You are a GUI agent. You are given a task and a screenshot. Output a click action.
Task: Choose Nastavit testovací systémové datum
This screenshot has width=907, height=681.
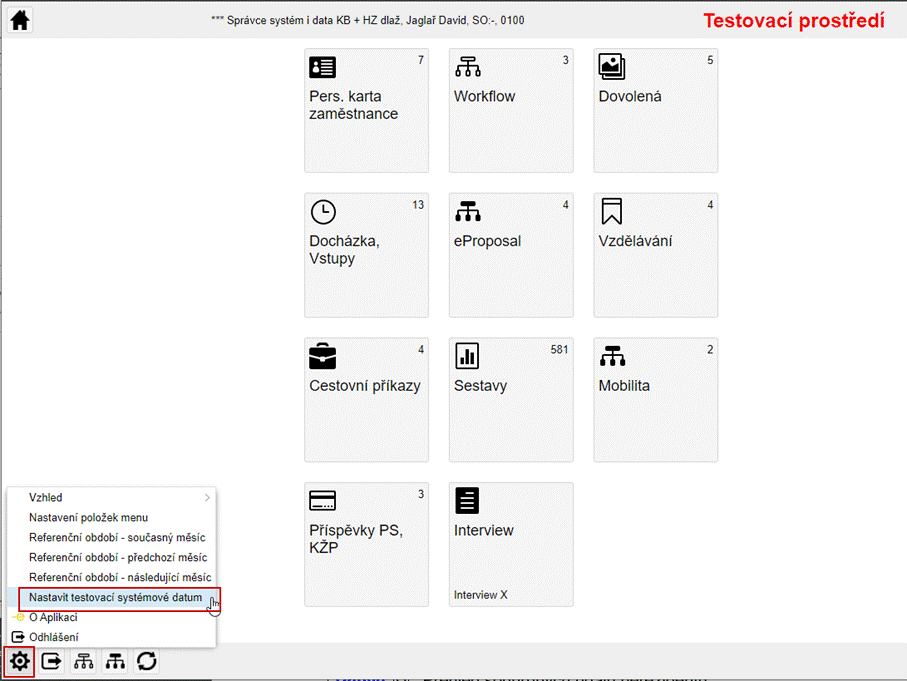115,598
